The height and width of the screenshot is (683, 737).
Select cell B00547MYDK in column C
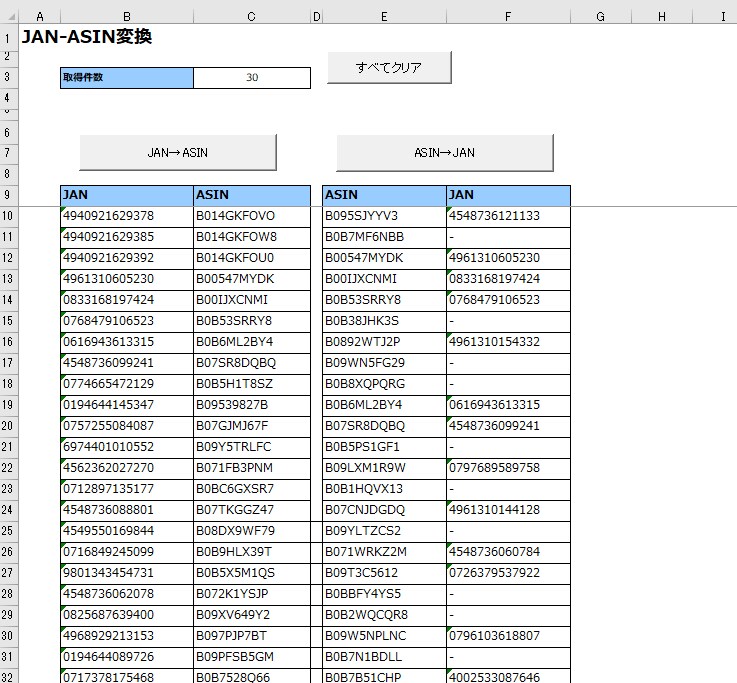pos(252,279)
